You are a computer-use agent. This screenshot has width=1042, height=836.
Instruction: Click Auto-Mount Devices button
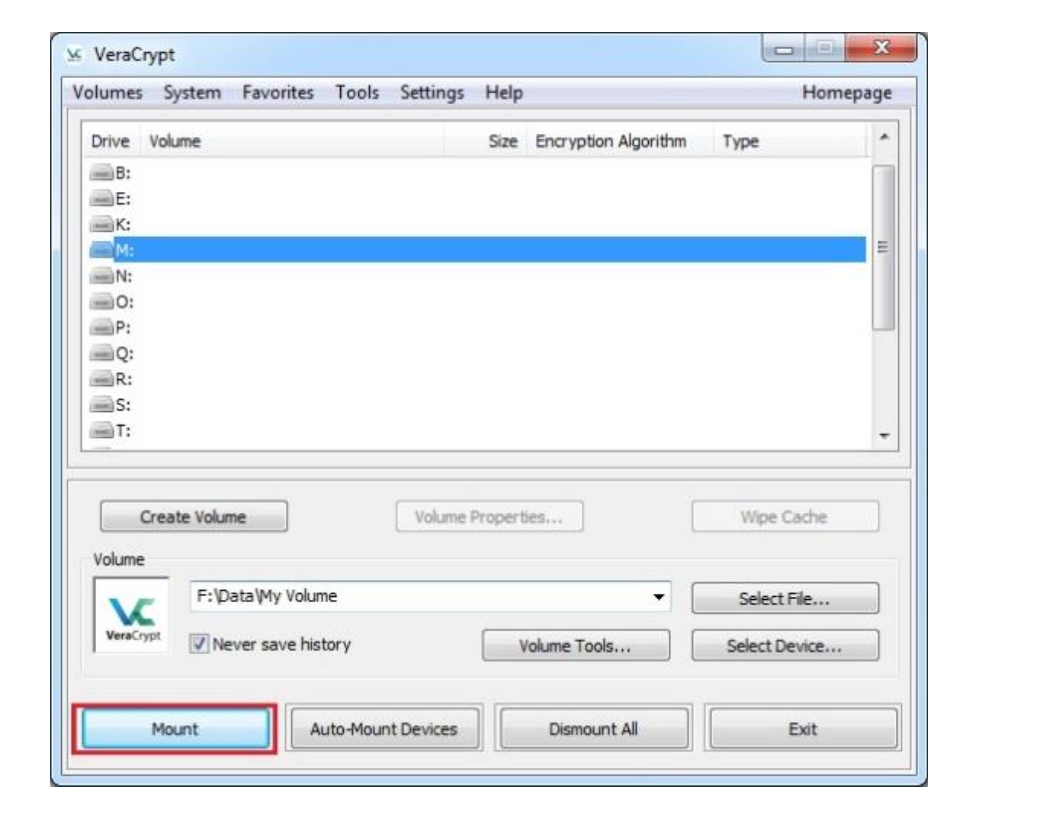pos(384,729)
